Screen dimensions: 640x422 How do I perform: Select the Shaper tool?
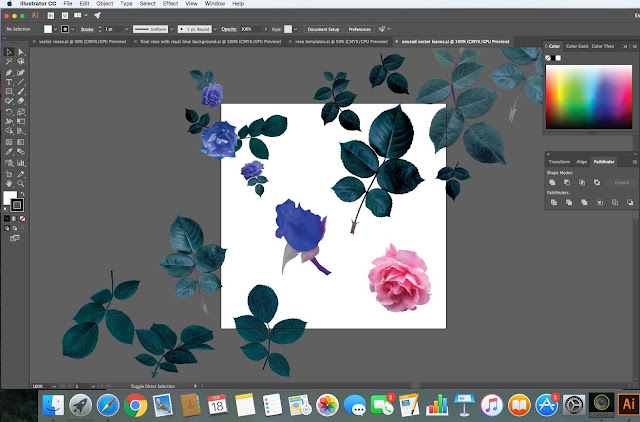point(9,101)
